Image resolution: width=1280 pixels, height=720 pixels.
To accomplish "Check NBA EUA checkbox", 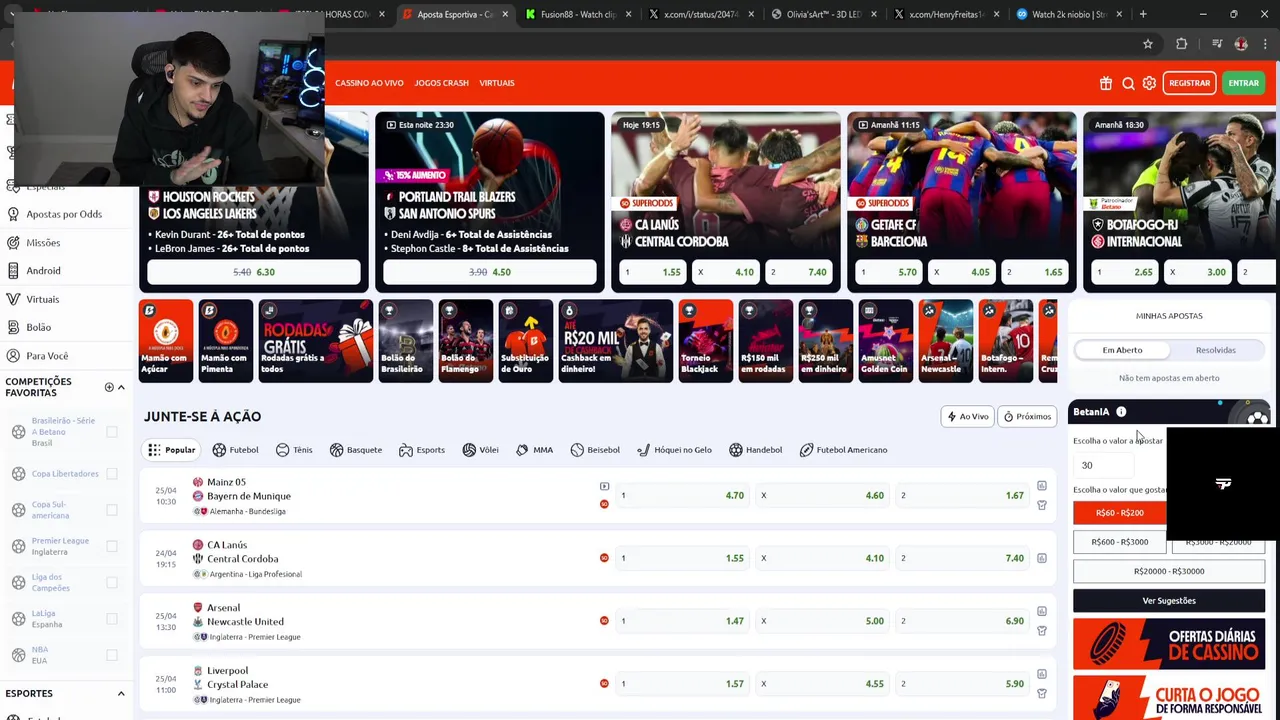I will tap(112, 655).
